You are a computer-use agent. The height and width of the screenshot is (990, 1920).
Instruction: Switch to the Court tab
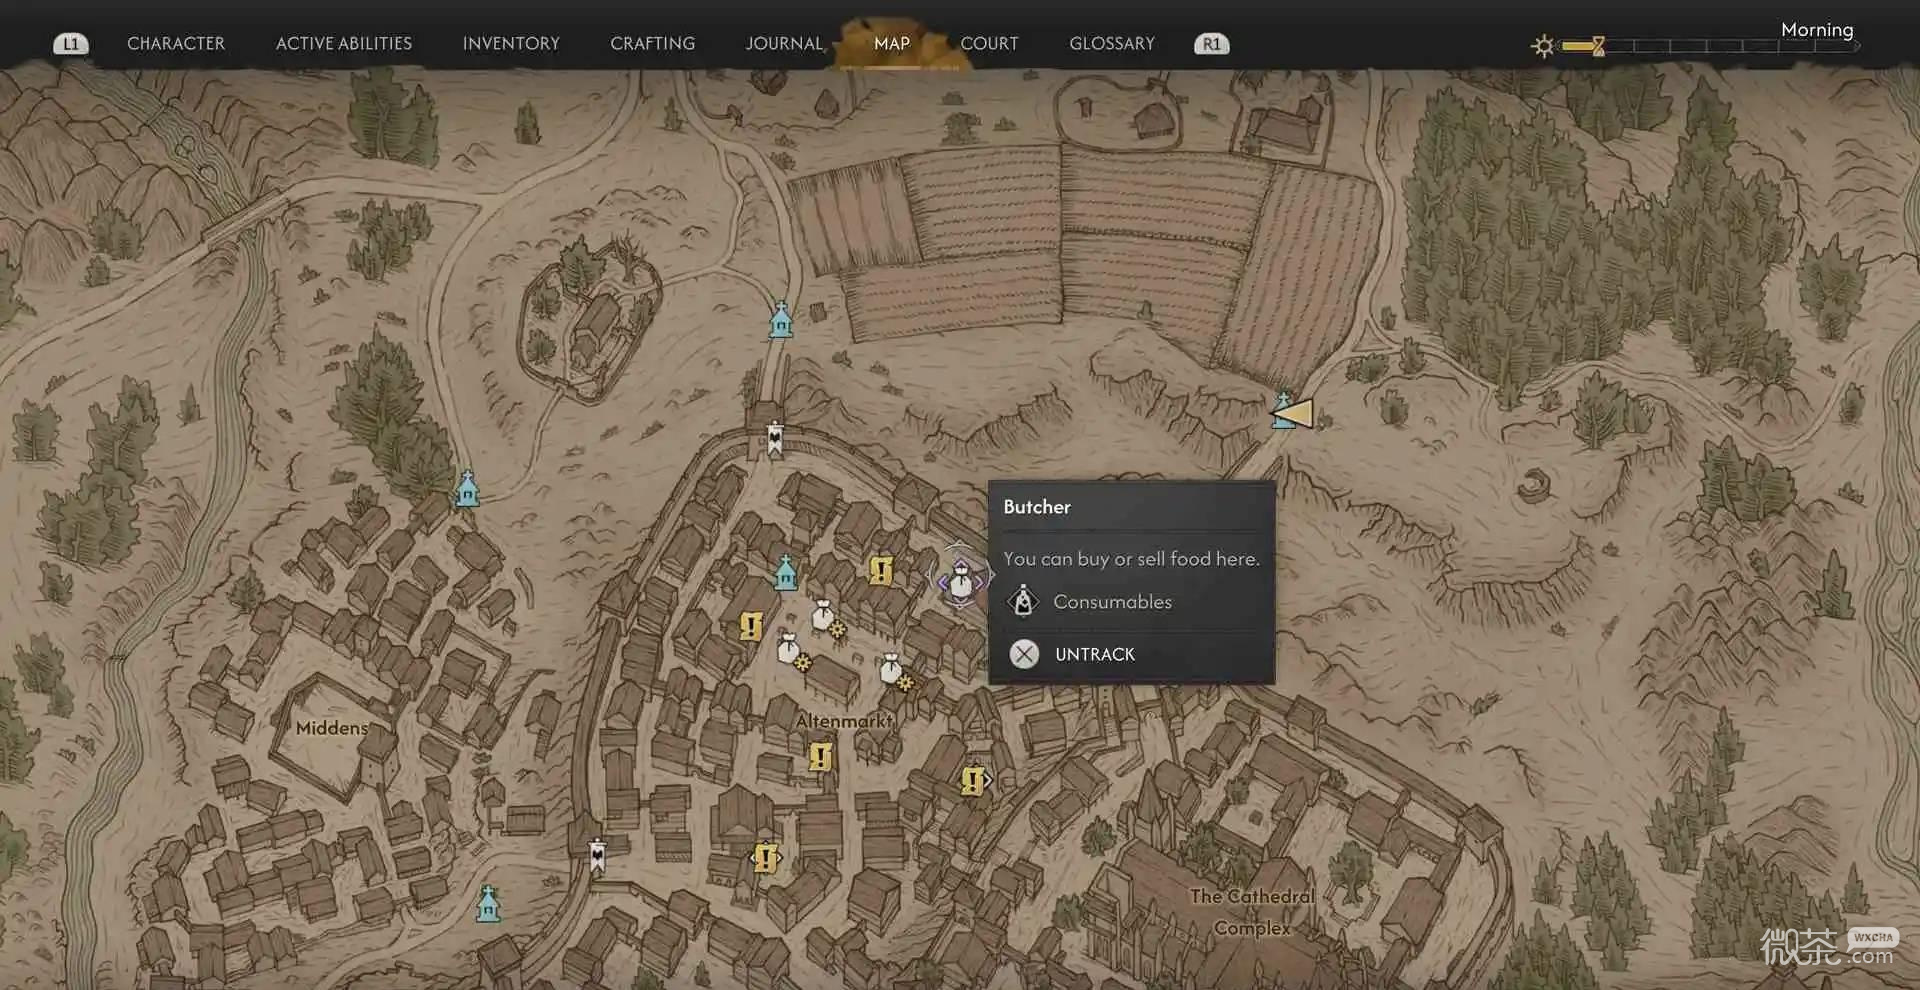click(x=989, y=44)
